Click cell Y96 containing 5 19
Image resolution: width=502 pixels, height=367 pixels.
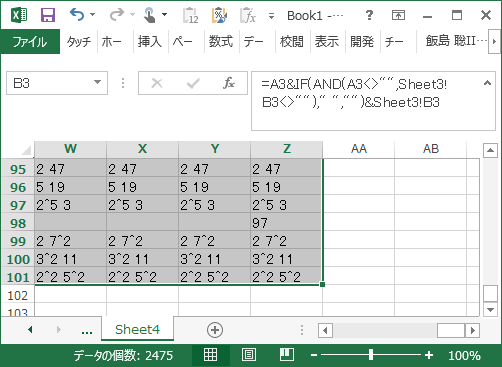214,187
